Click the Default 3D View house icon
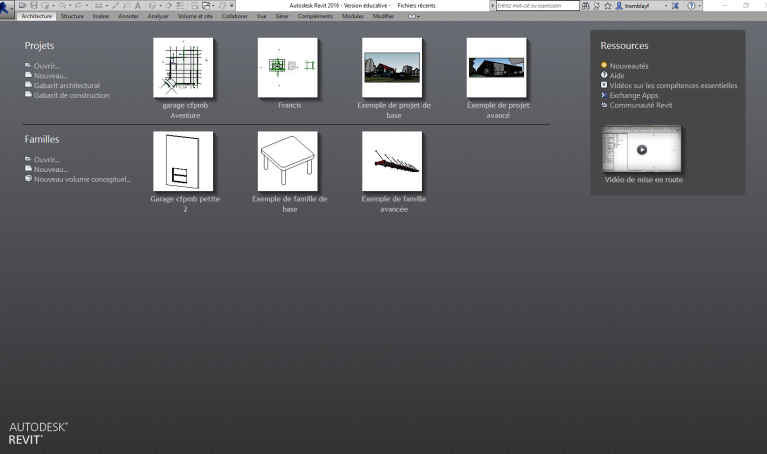767x454 pixels. pos(152,5)
